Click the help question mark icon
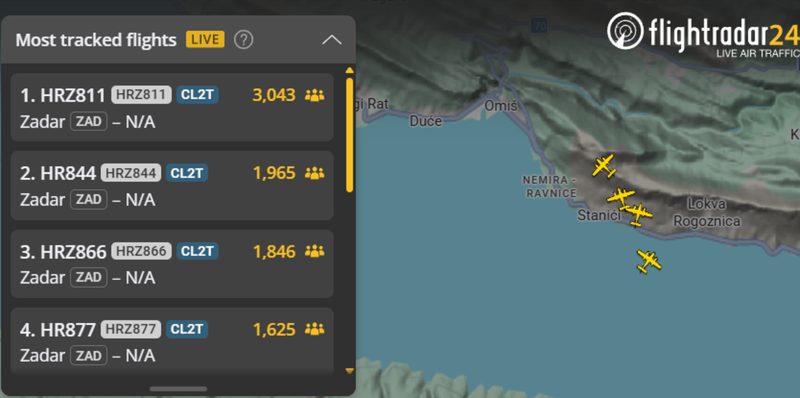 point(243,40)
